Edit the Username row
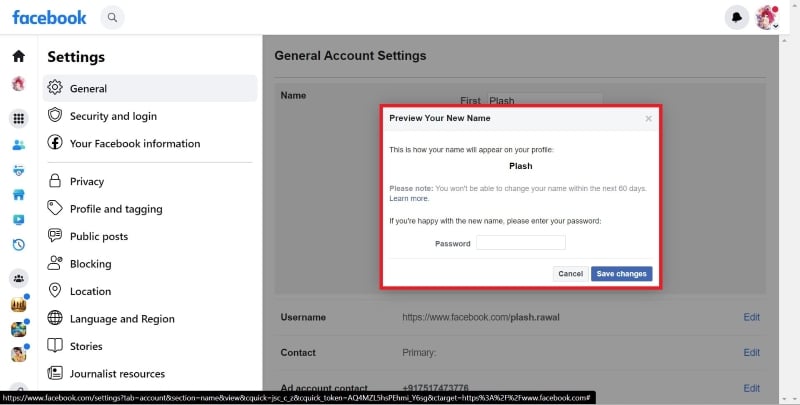Image resolution: width=800 pixels, height=405 pixels. 752,317
